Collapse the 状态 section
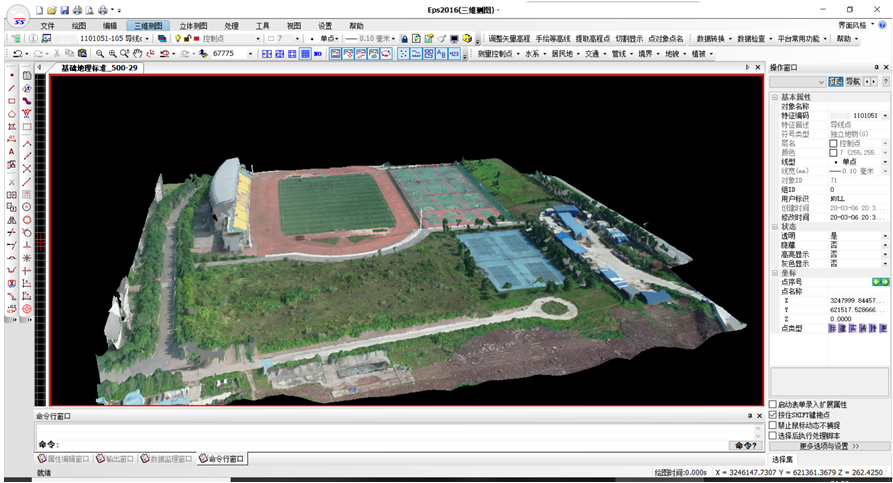The height and width of the screenshot is (483, 893). (775, 227)
